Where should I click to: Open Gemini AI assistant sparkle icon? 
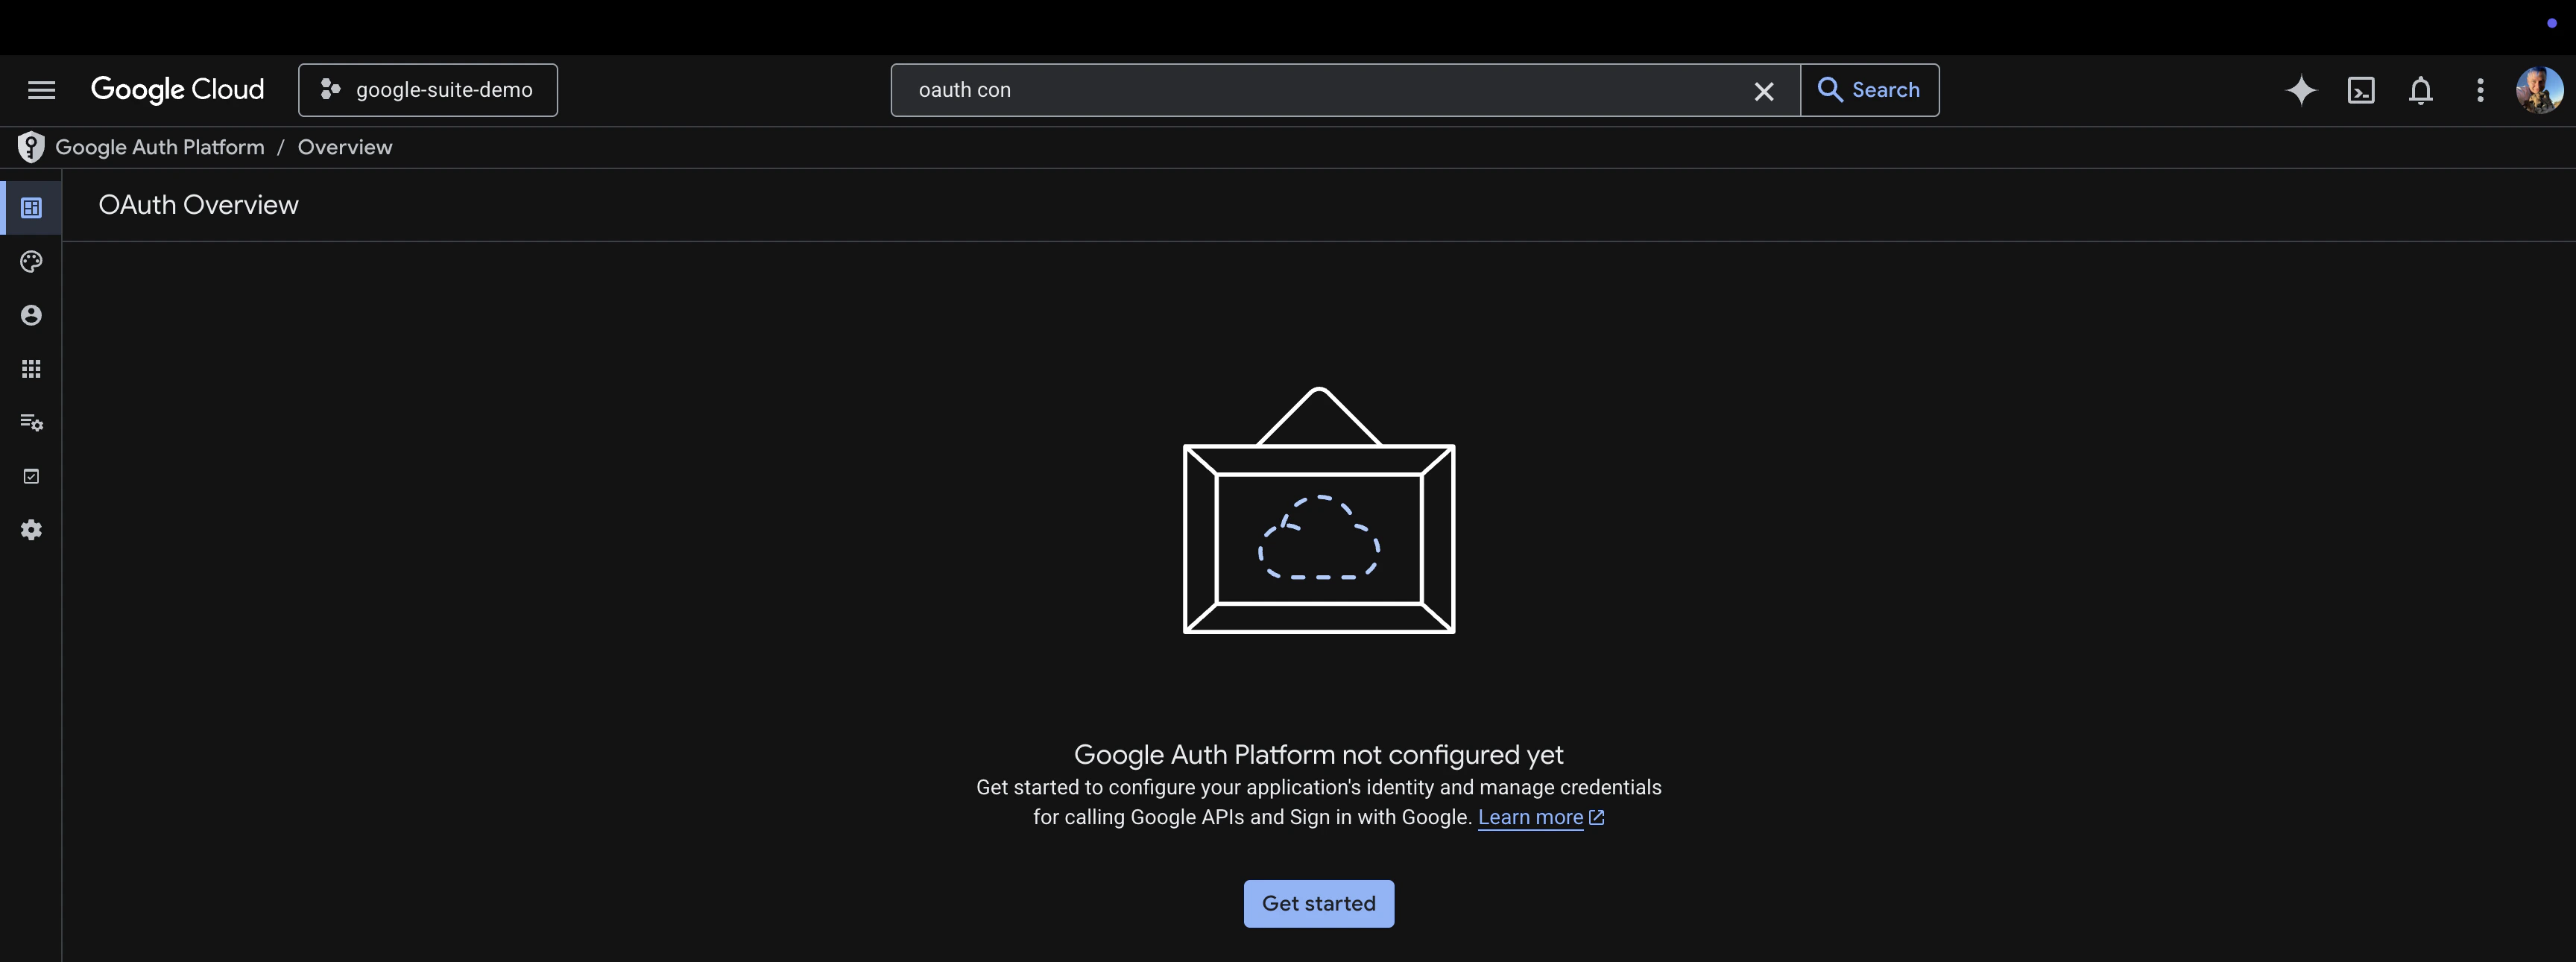[x=2301, y=90]
